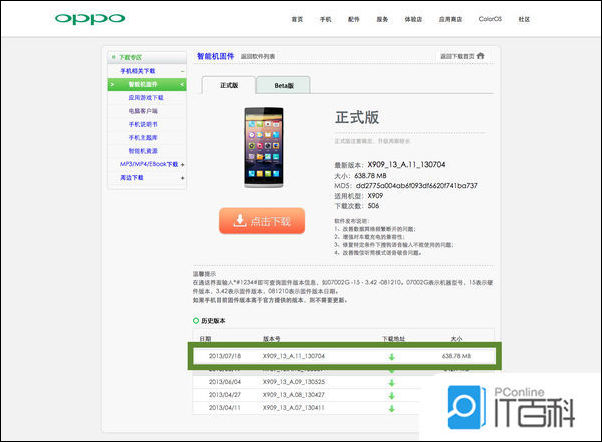Click the date 2013/06/04 in history table

pos(225,382)
